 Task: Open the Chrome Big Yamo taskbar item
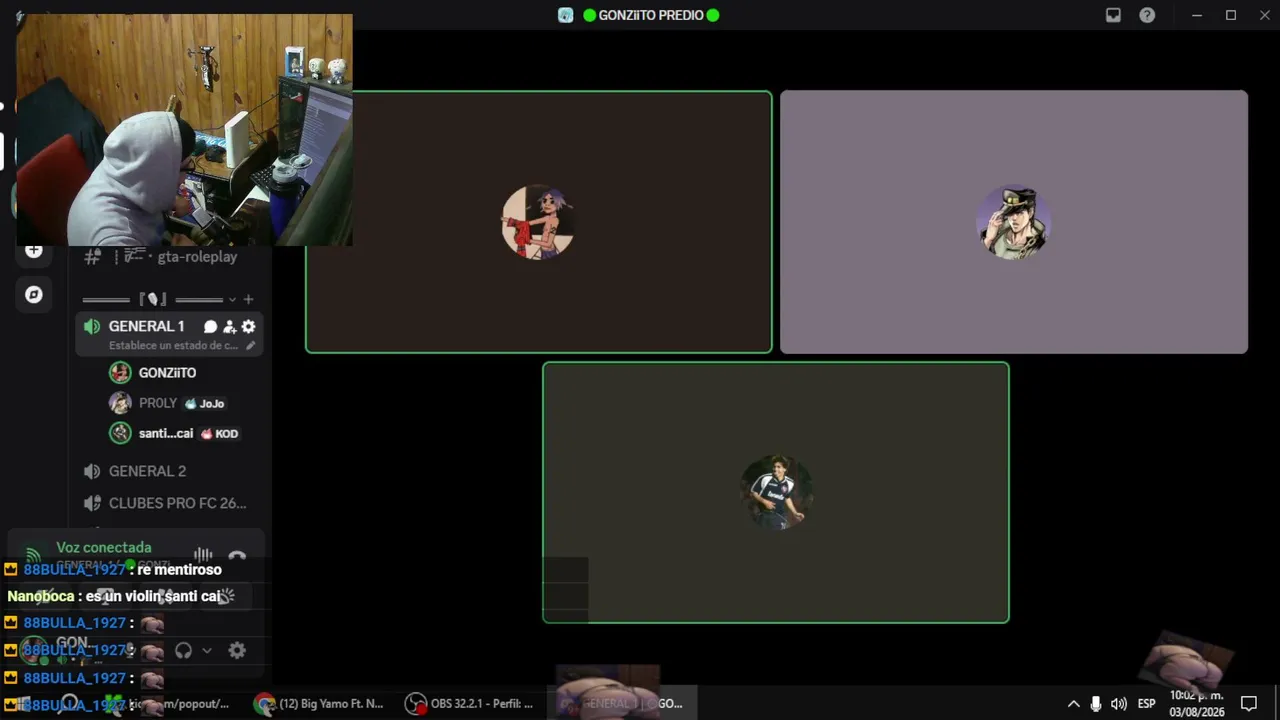(319, 703)
